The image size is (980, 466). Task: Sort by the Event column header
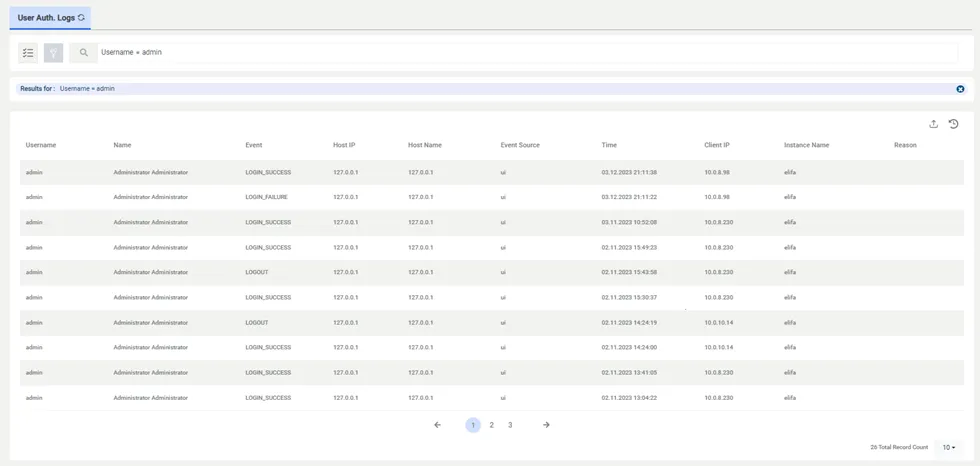tap(254, 145)
